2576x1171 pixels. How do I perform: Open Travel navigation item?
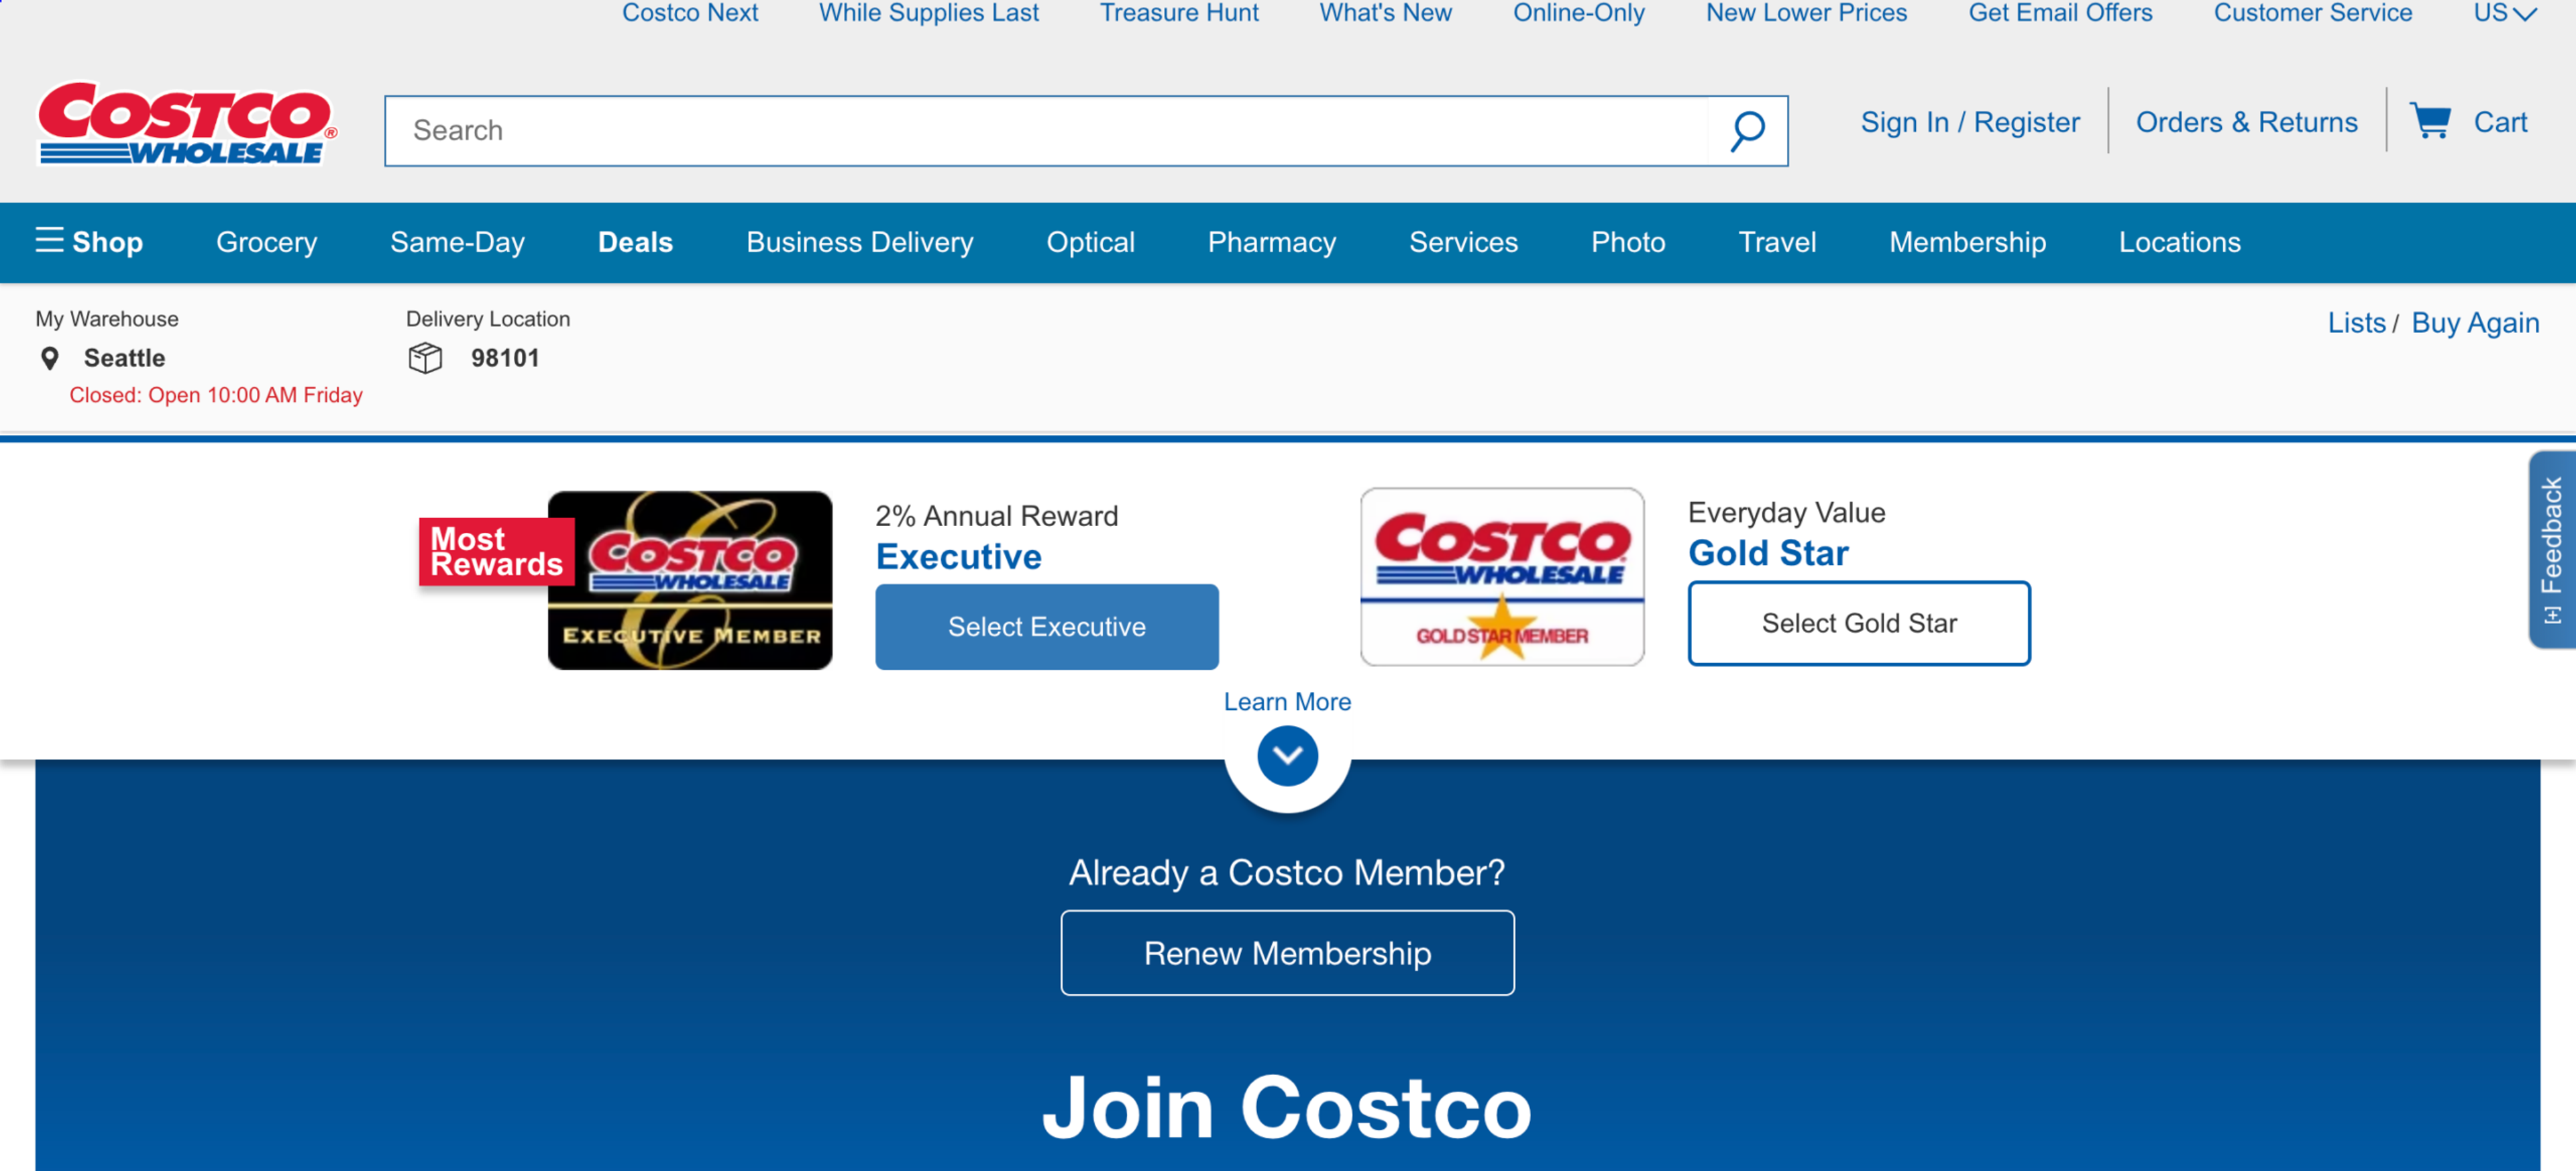(1777, 242)
